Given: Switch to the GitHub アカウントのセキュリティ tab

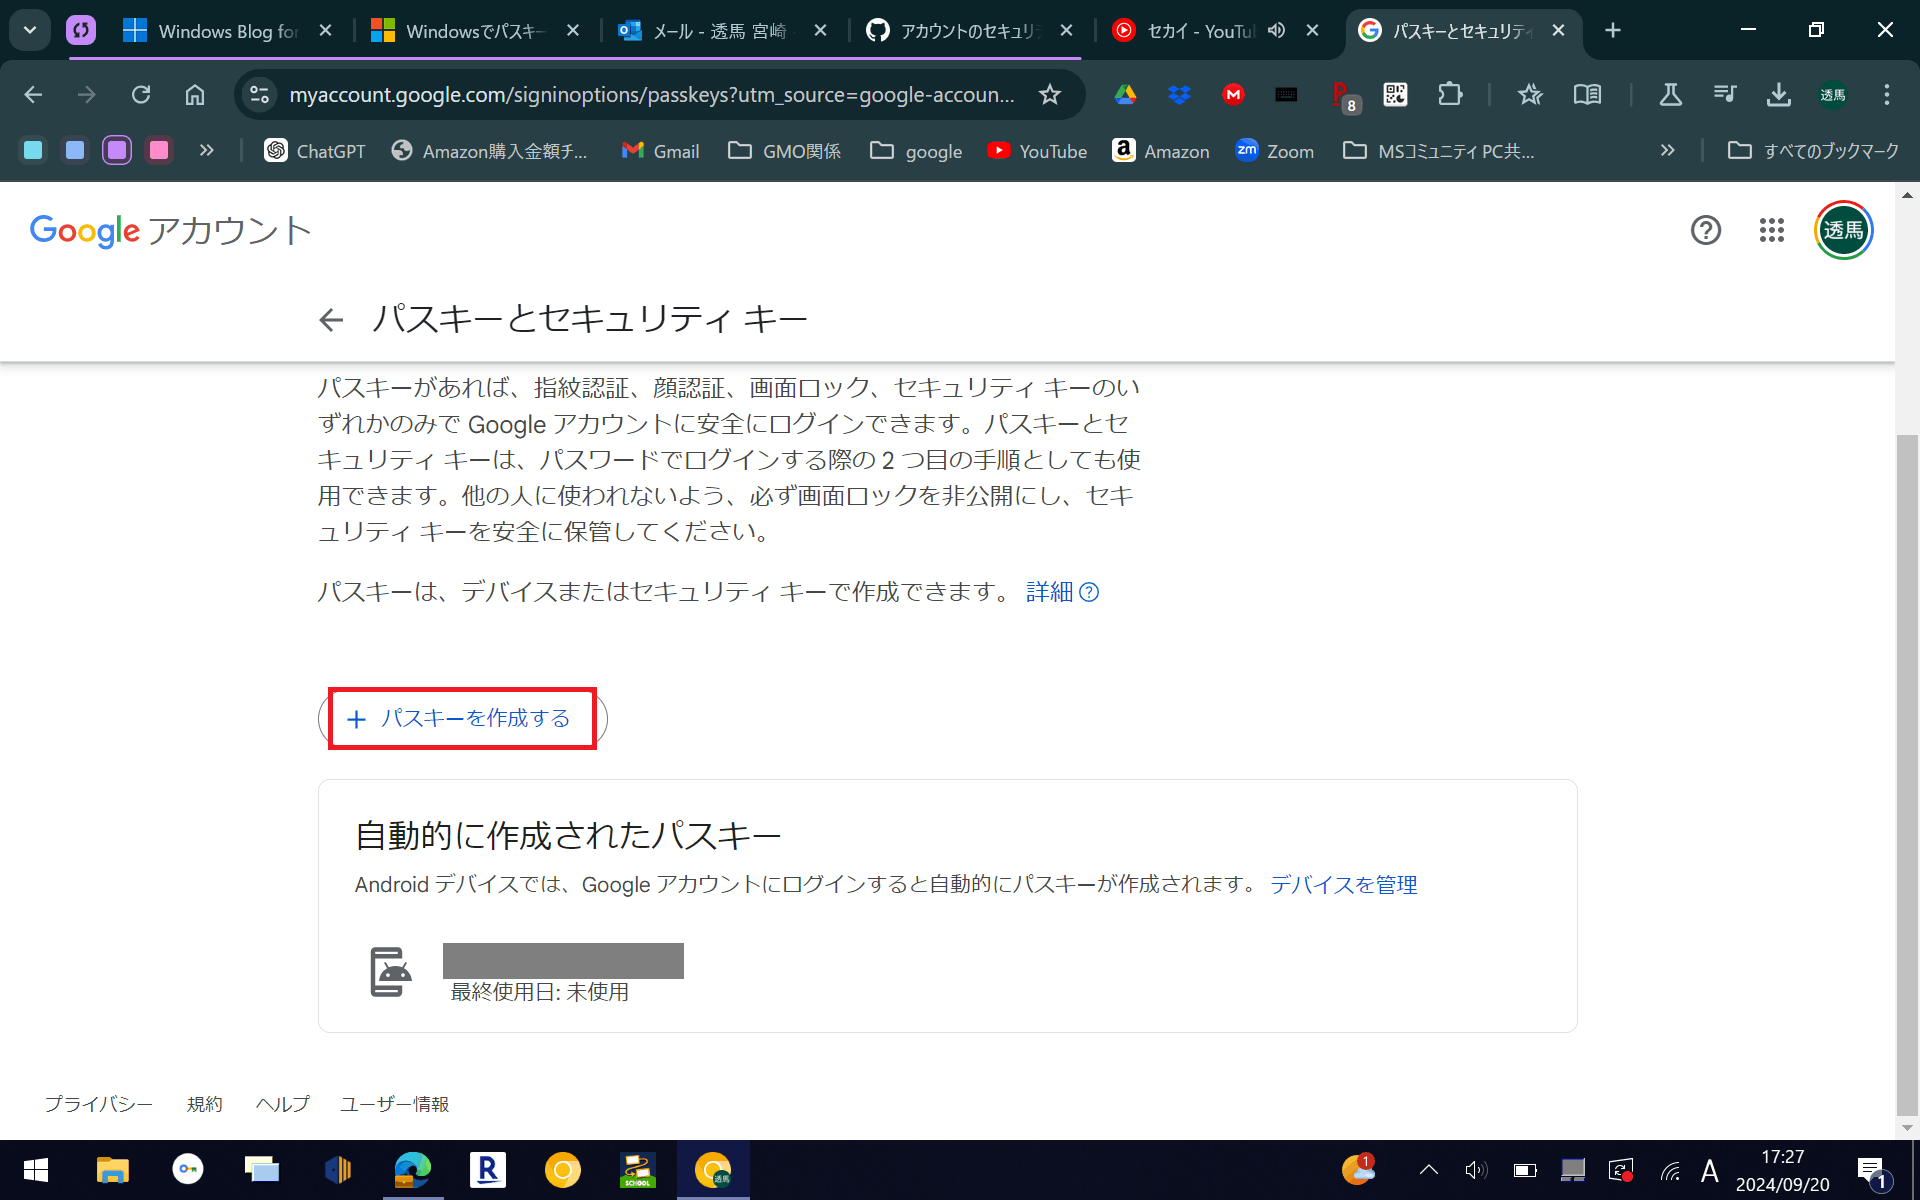Looking at the screenshot, I should [965, 31].
